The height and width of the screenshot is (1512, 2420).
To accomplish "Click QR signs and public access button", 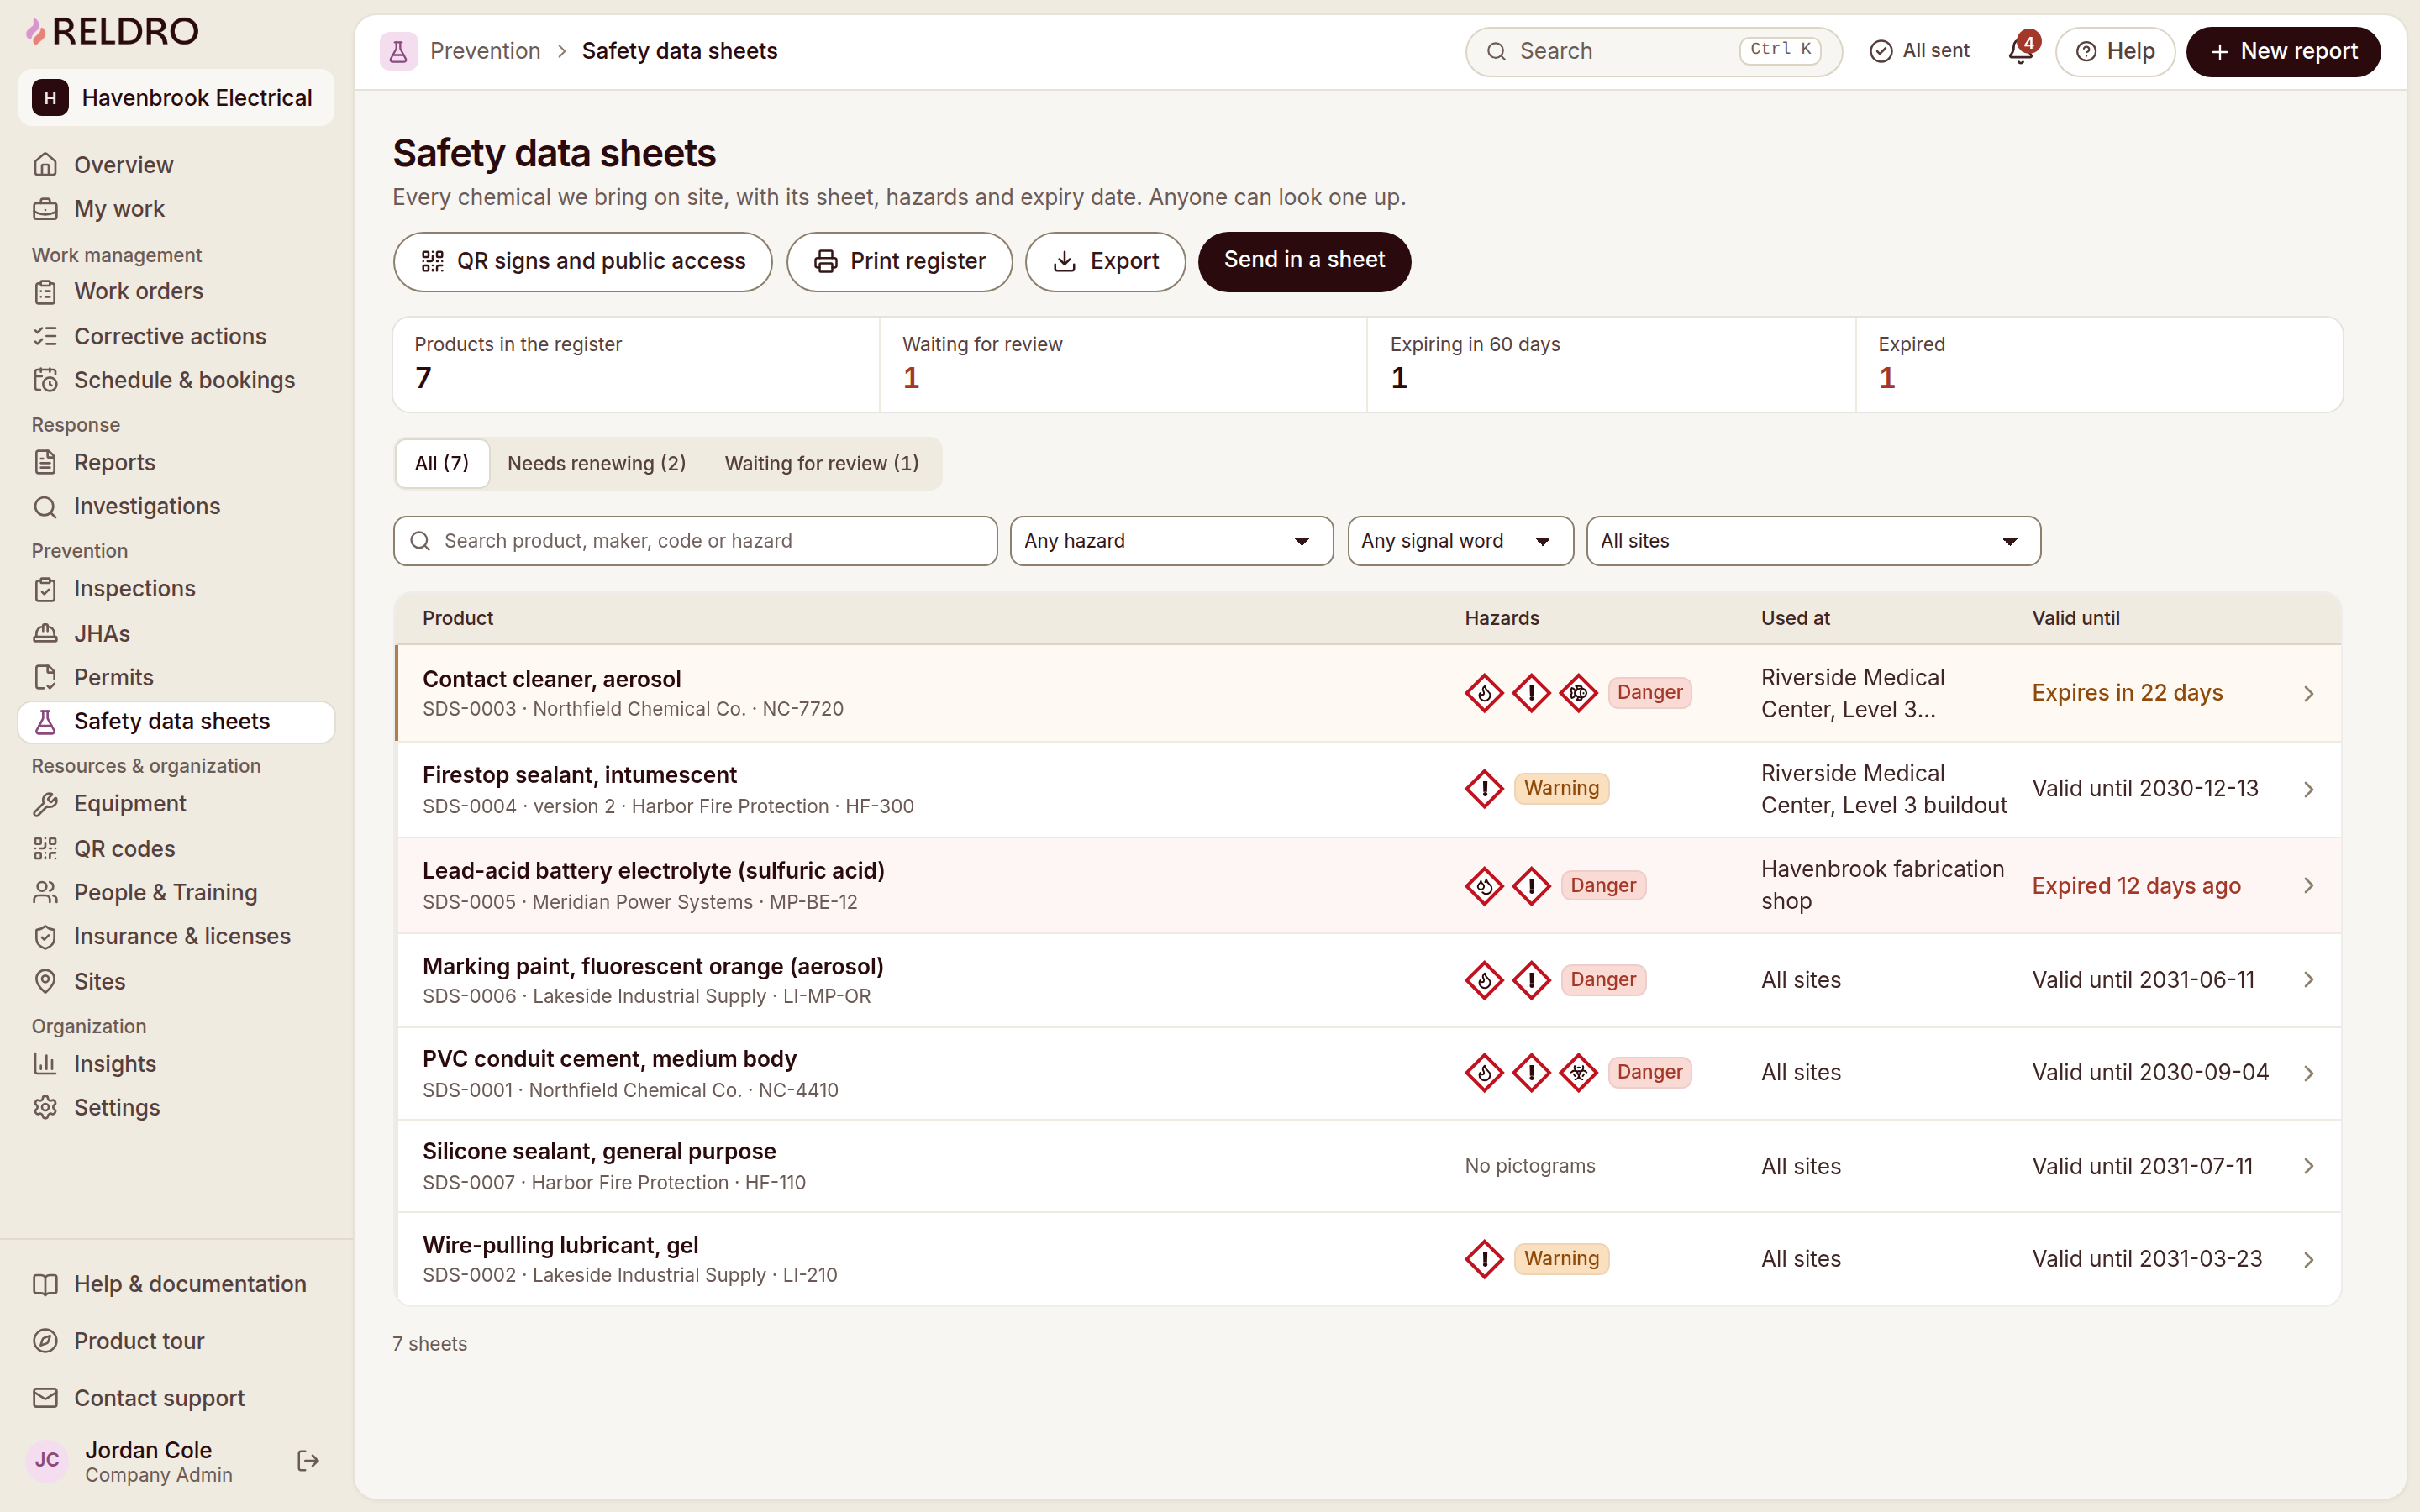I will tap(583, 262).
